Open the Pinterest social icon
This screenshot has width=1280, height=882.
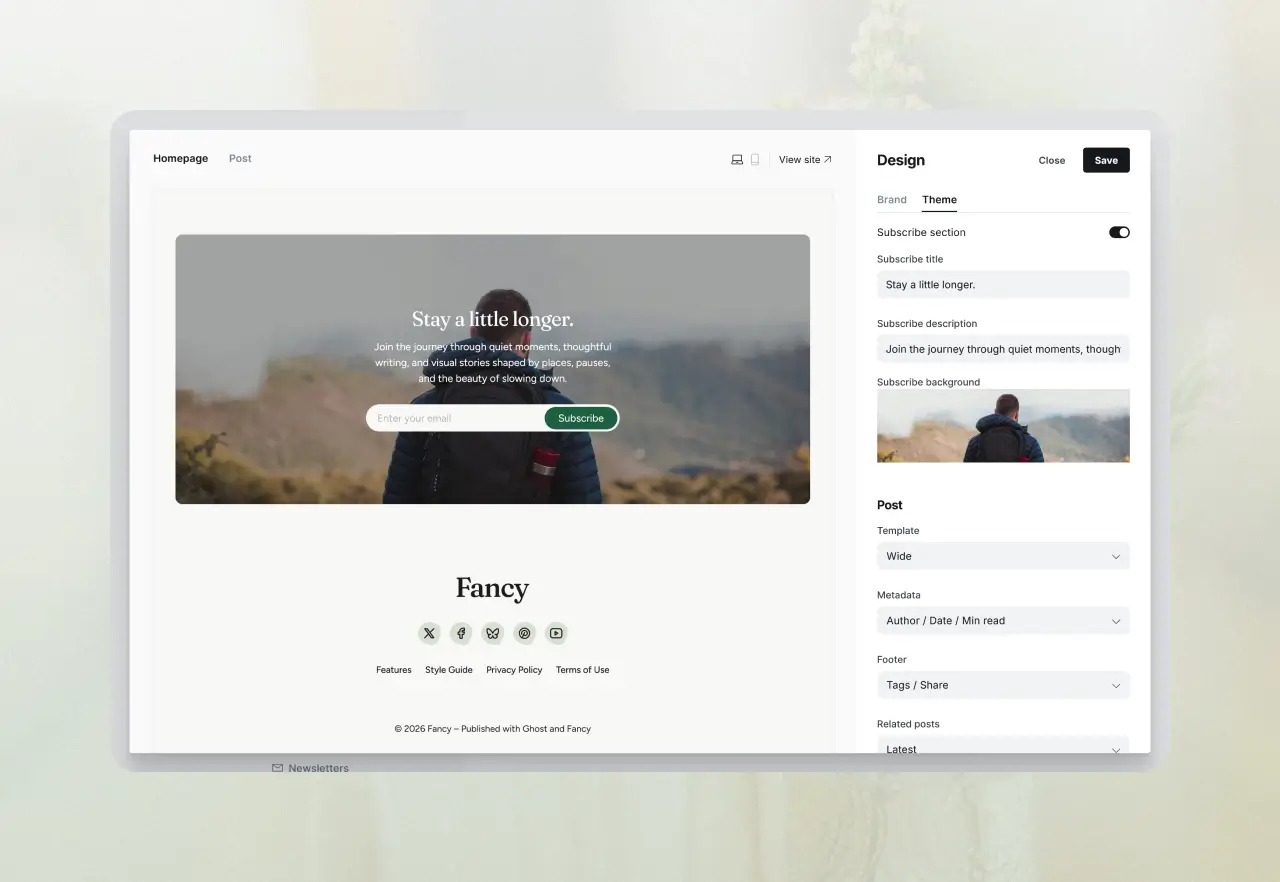click(x=524, y=633)
